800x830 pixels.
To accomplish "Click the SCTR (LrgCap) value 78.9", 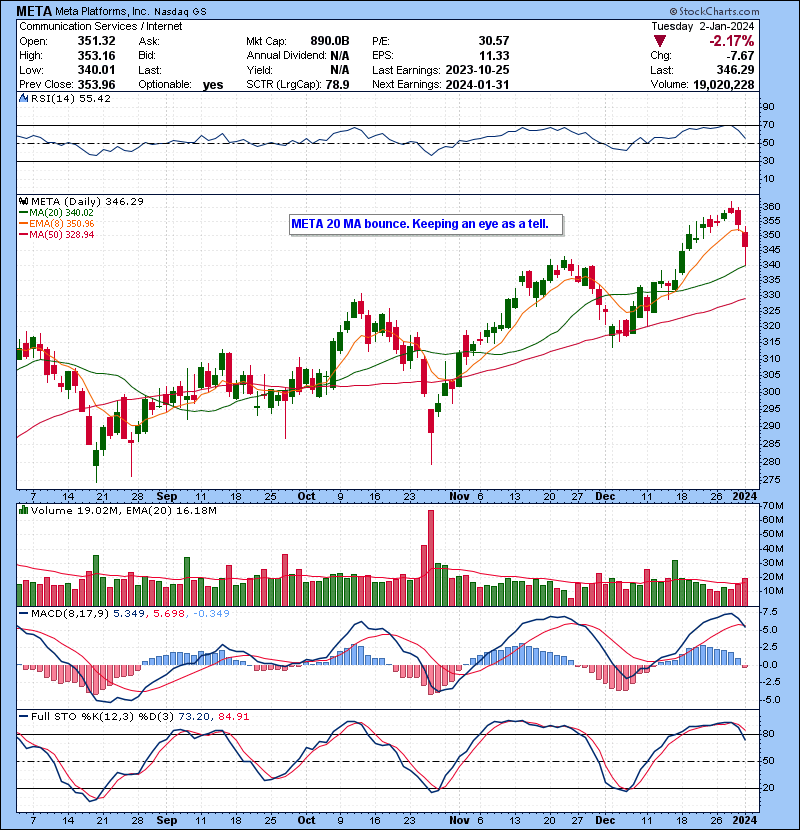I will click(x=336, y=85).
